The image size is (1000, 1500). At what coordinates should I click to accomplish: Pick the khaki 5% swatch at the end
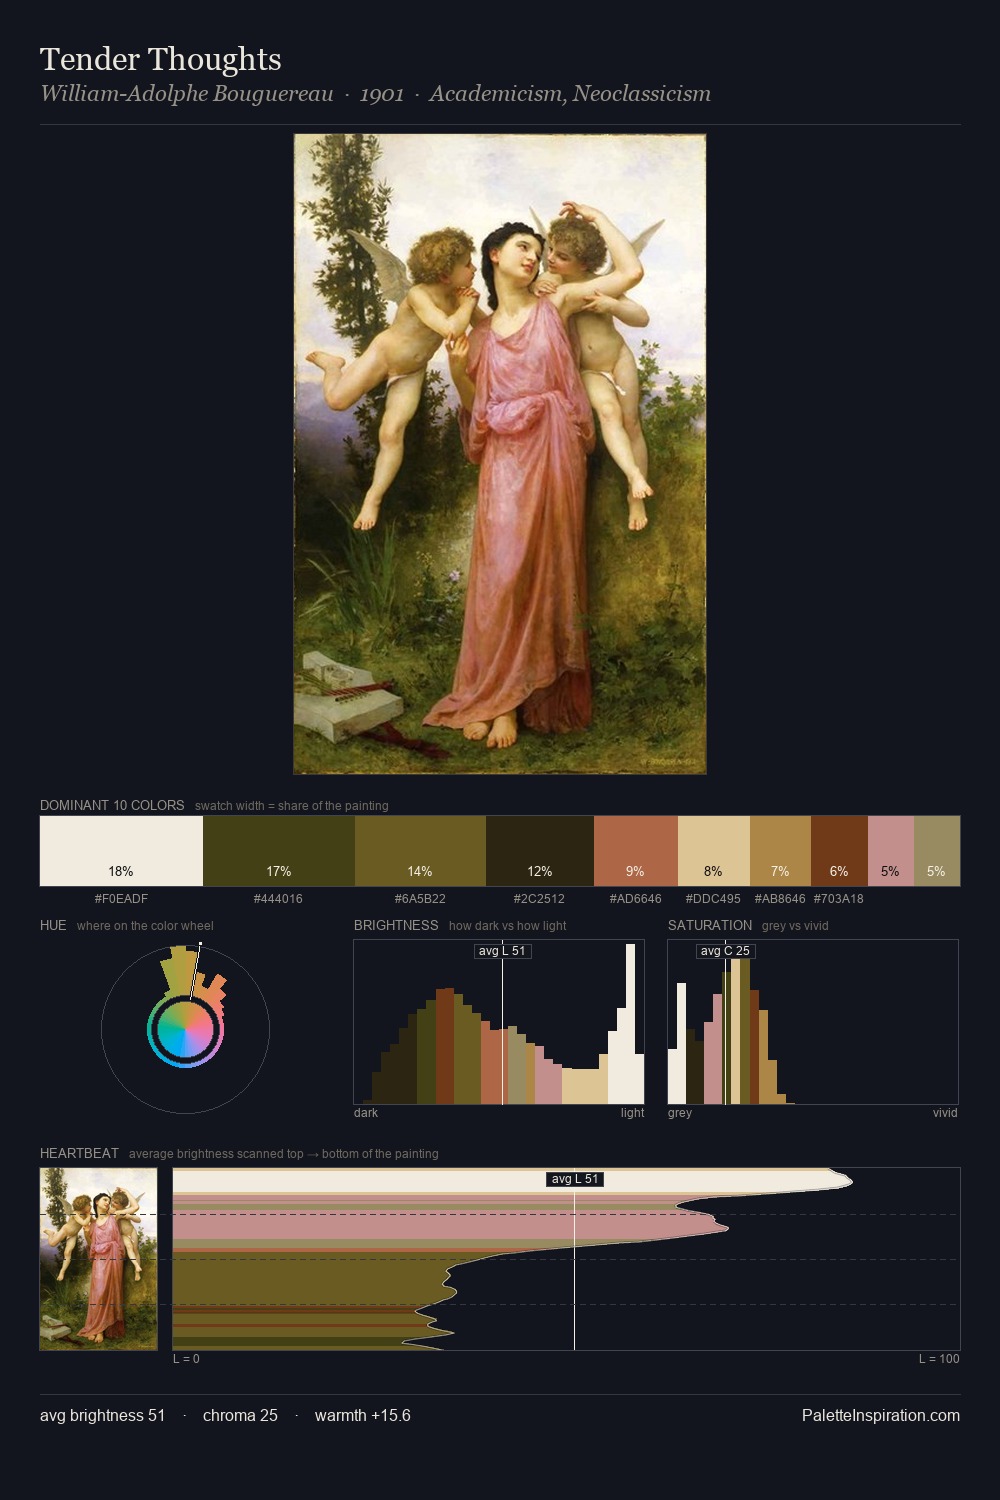pyautogui.click(x=937, y=851)
